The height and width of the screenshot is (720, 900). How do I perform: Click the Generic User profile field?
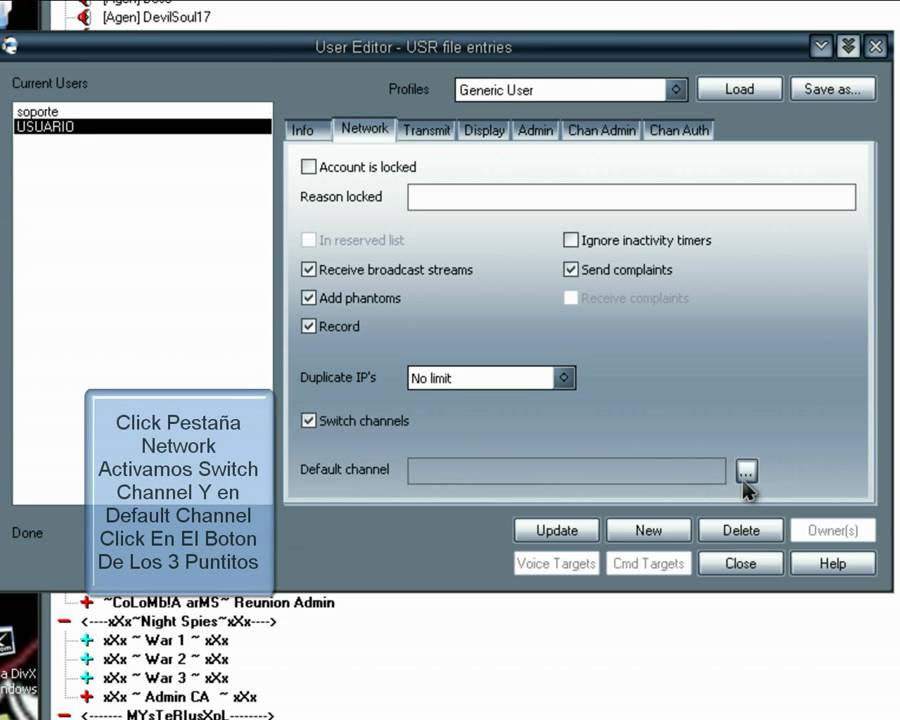coord(560,90)
